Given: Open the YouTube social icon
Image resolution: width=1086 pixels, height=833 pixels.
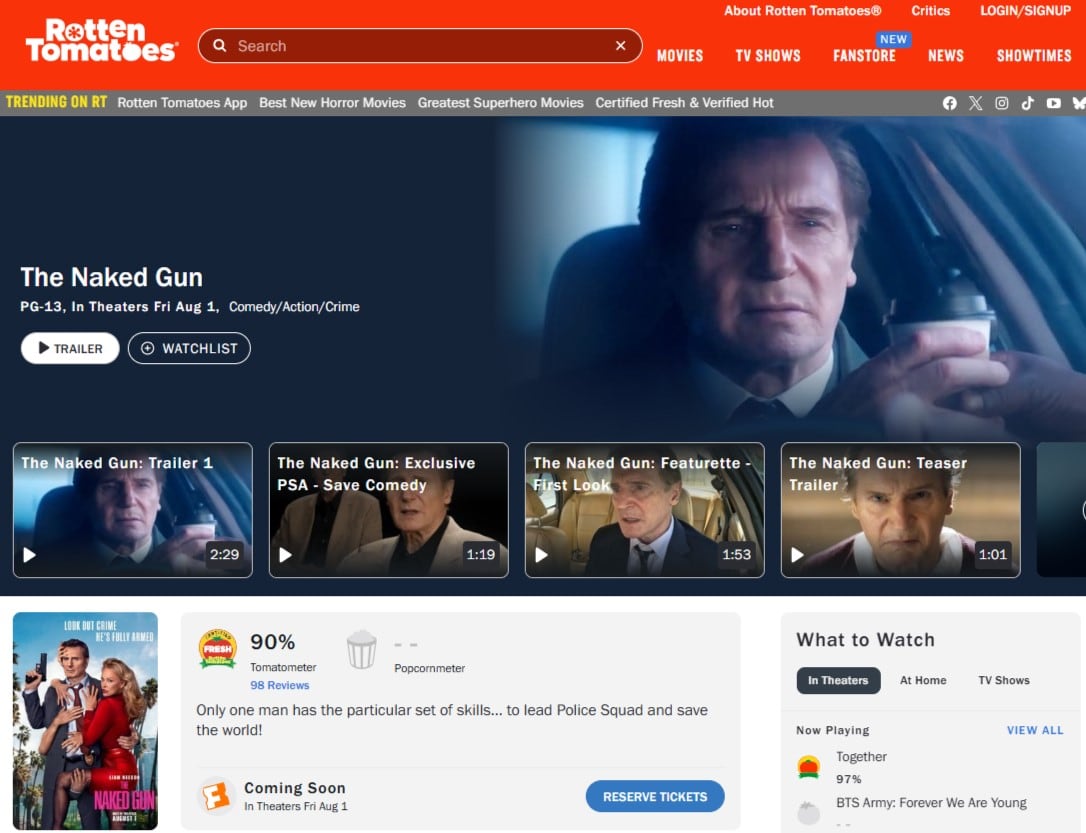Looking at the screenshot, I should pos(1053,103).
